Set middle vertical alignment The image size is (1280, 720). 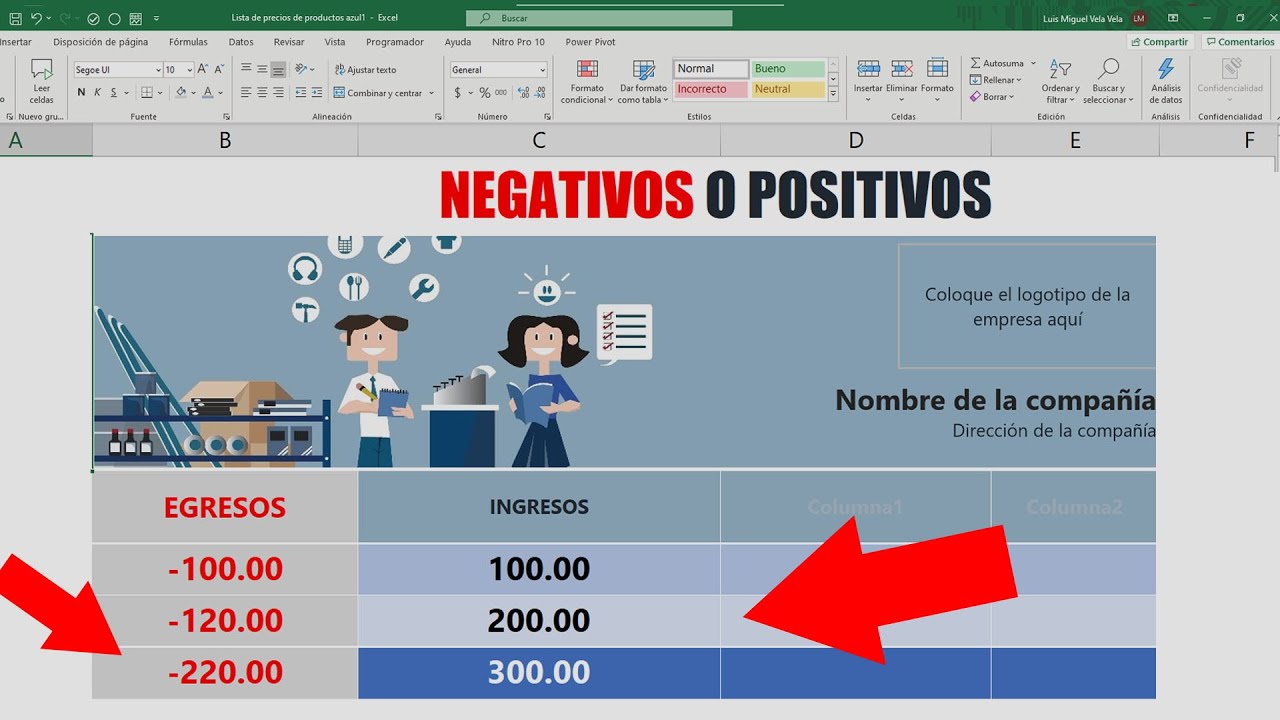pos(262,69)
